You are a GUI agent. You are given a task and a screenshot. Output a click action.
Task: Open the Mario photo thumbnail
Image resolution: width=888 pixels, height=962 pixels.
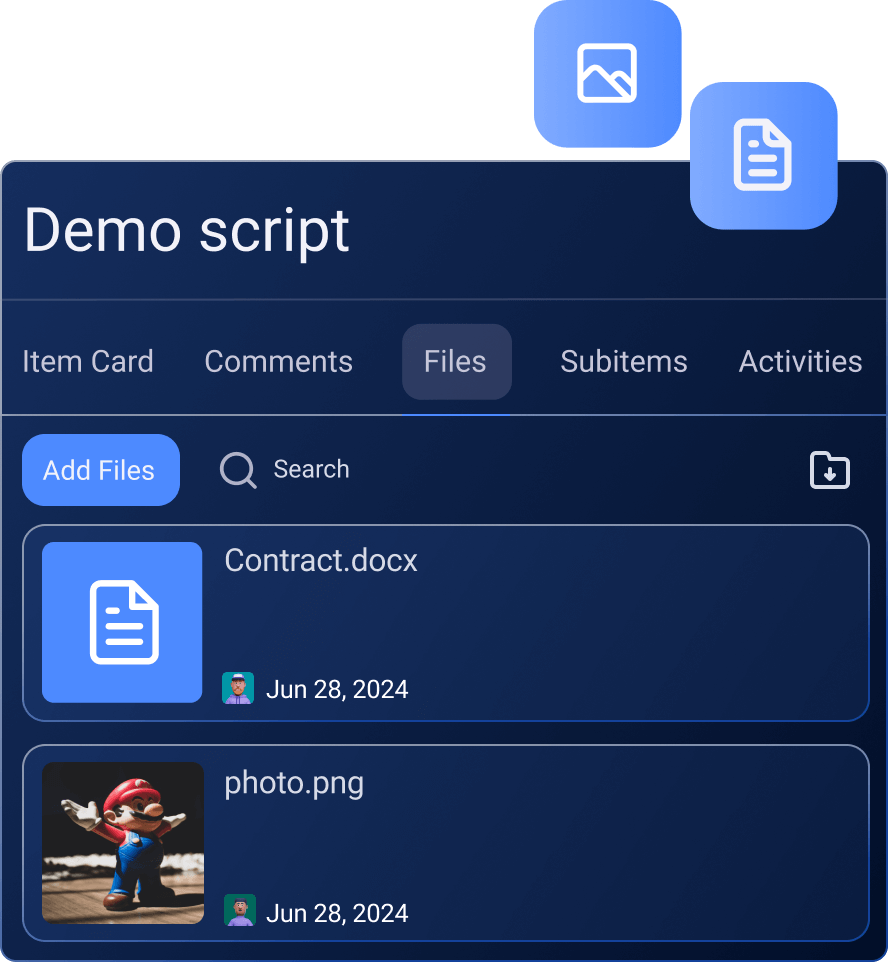click(122, 843)
